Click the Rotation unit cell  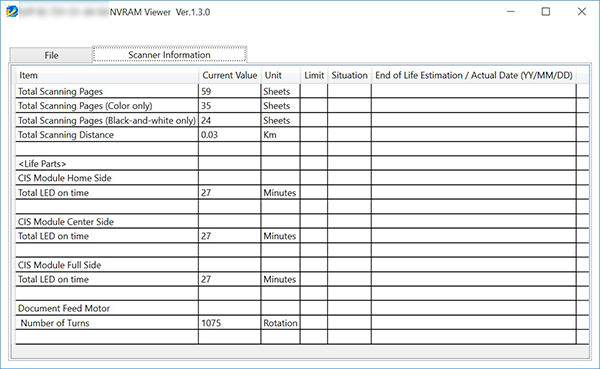click(280, 323)
